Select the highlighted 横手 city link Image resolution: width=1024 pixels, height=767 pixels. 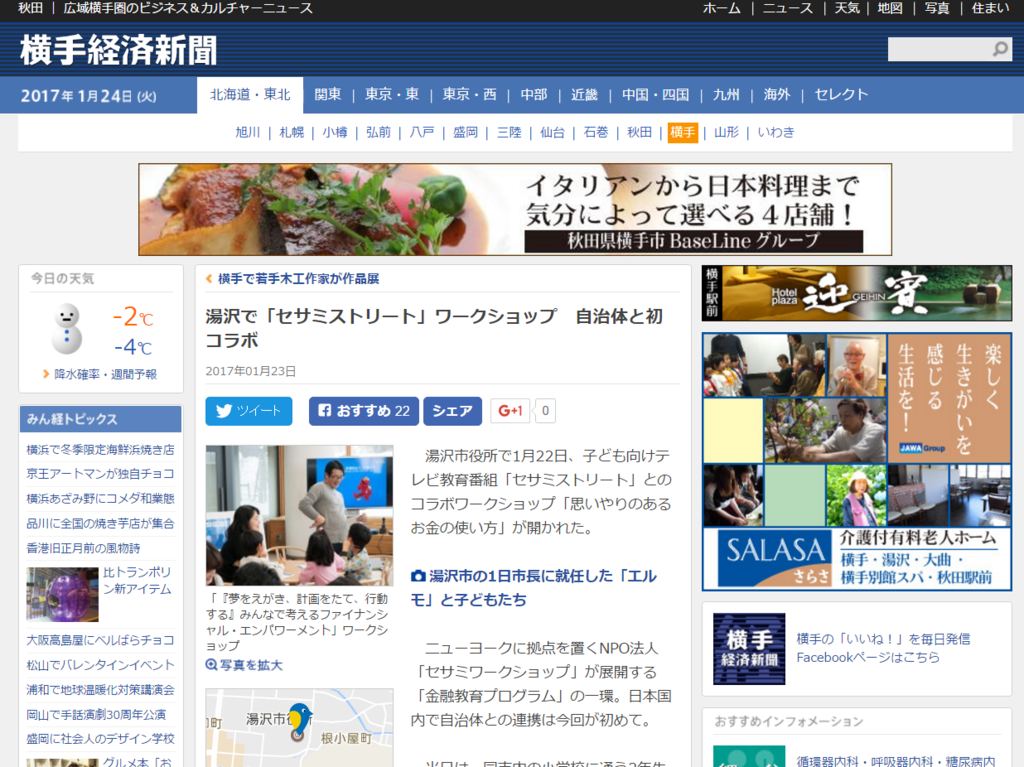(x=682, y=133)
